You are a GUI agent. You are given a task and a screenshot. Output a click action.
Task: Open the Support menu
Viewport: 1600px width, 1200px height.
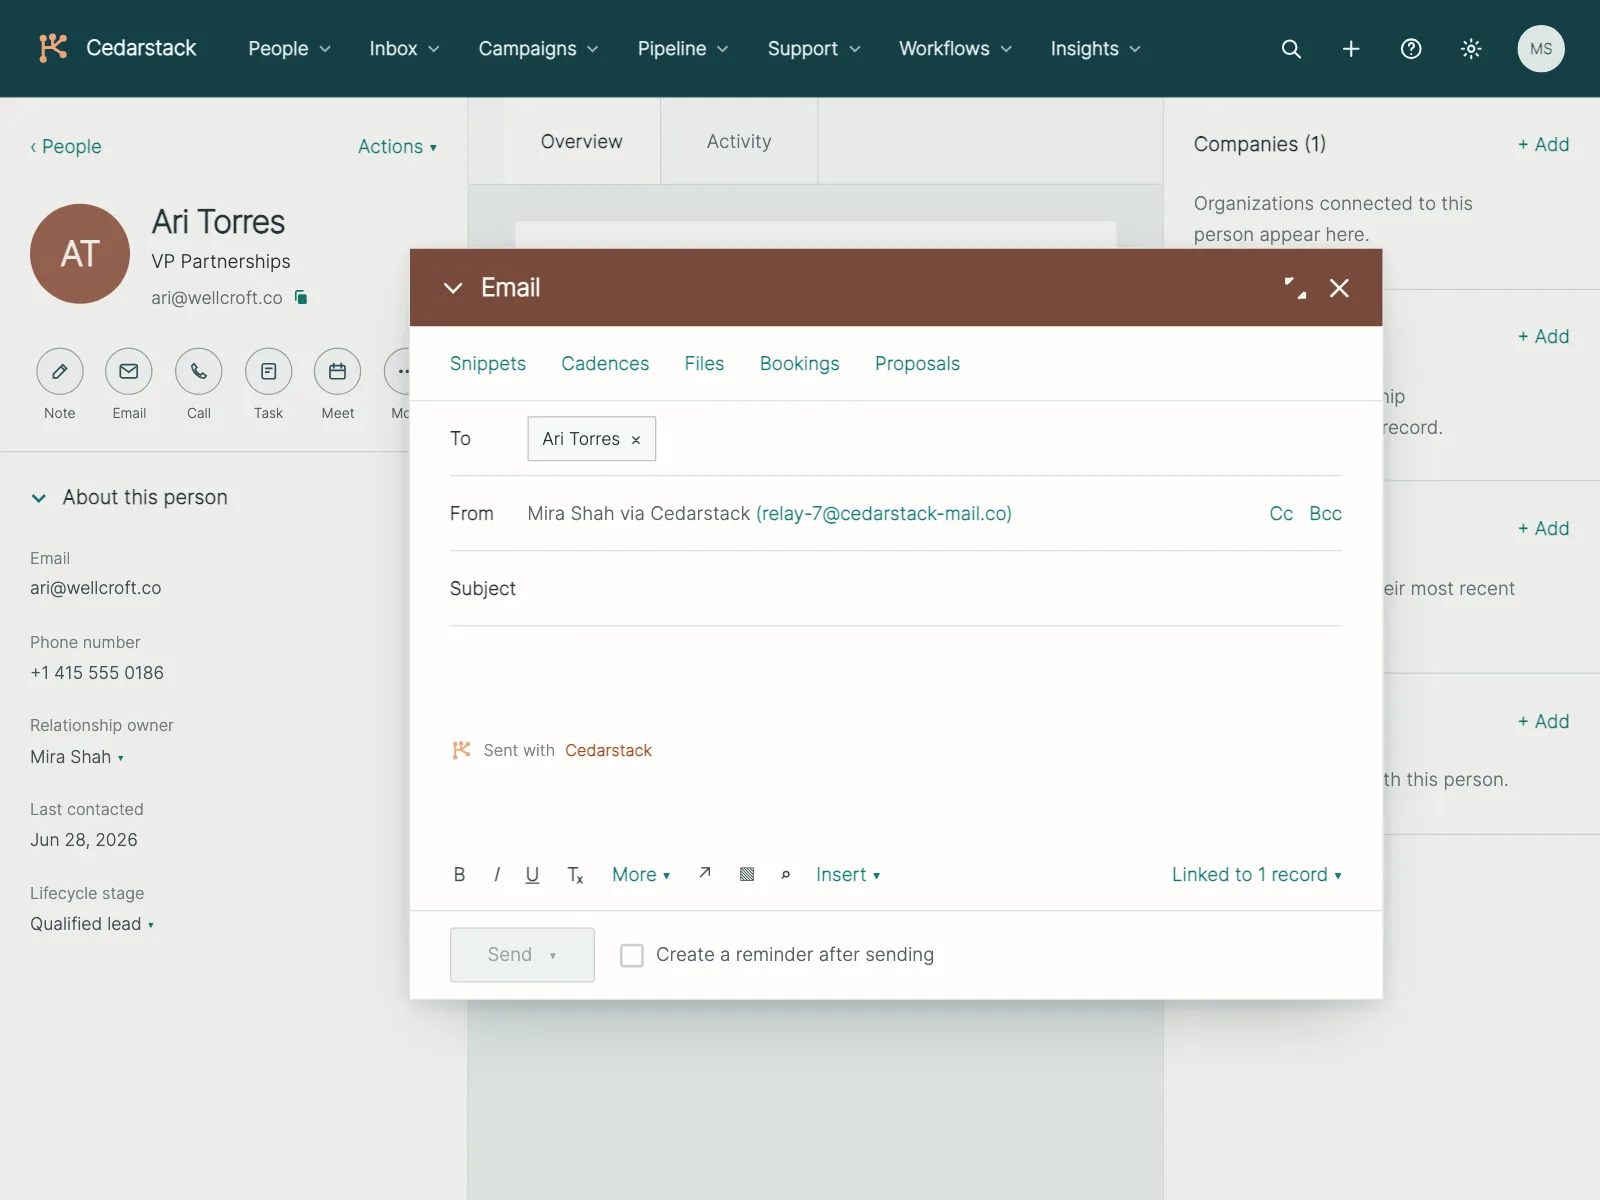[x=814, y=49]
